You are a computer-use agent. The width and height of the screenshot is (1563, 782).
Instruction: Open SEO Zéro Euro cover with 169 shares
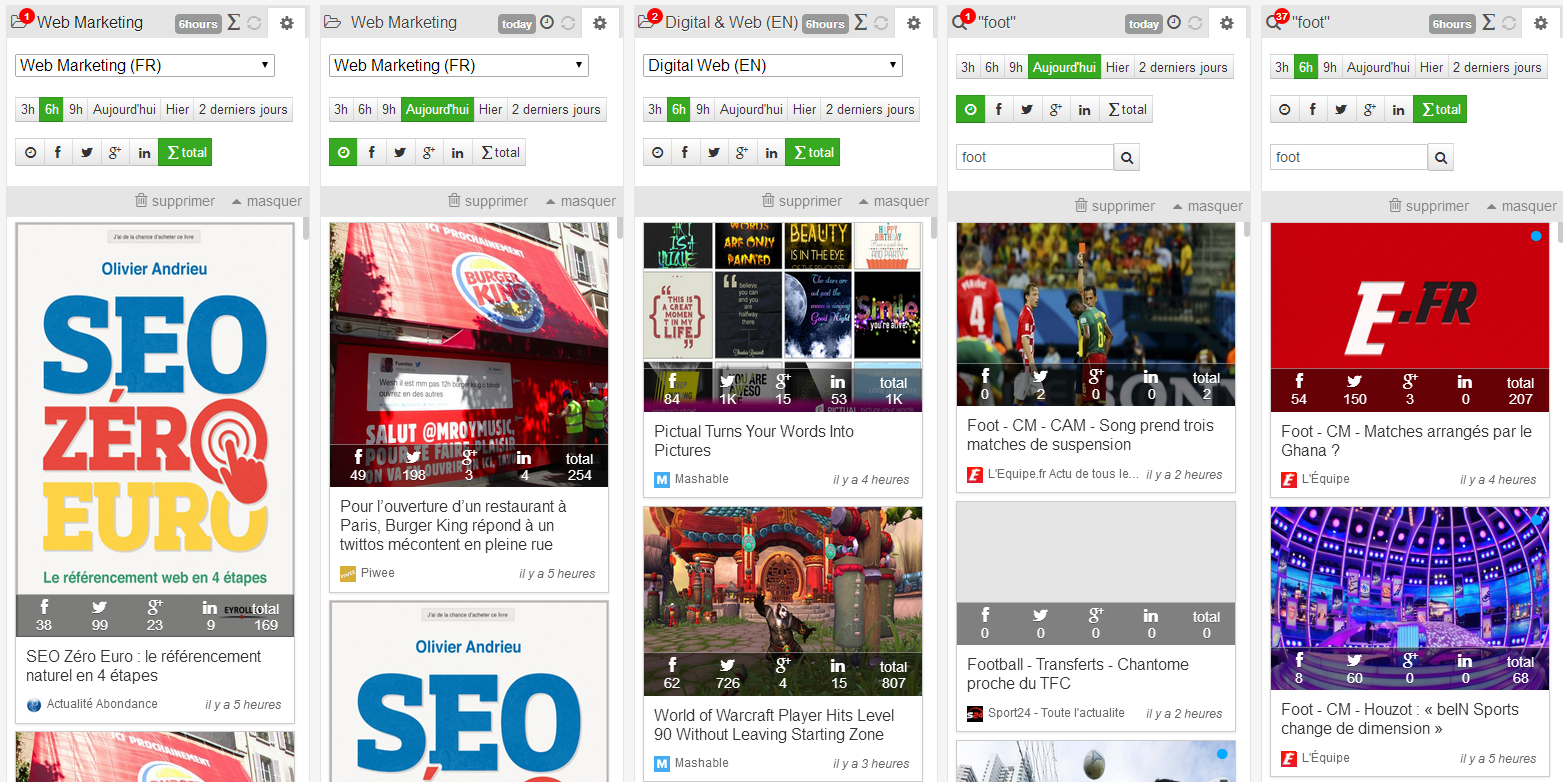point(155,430)
